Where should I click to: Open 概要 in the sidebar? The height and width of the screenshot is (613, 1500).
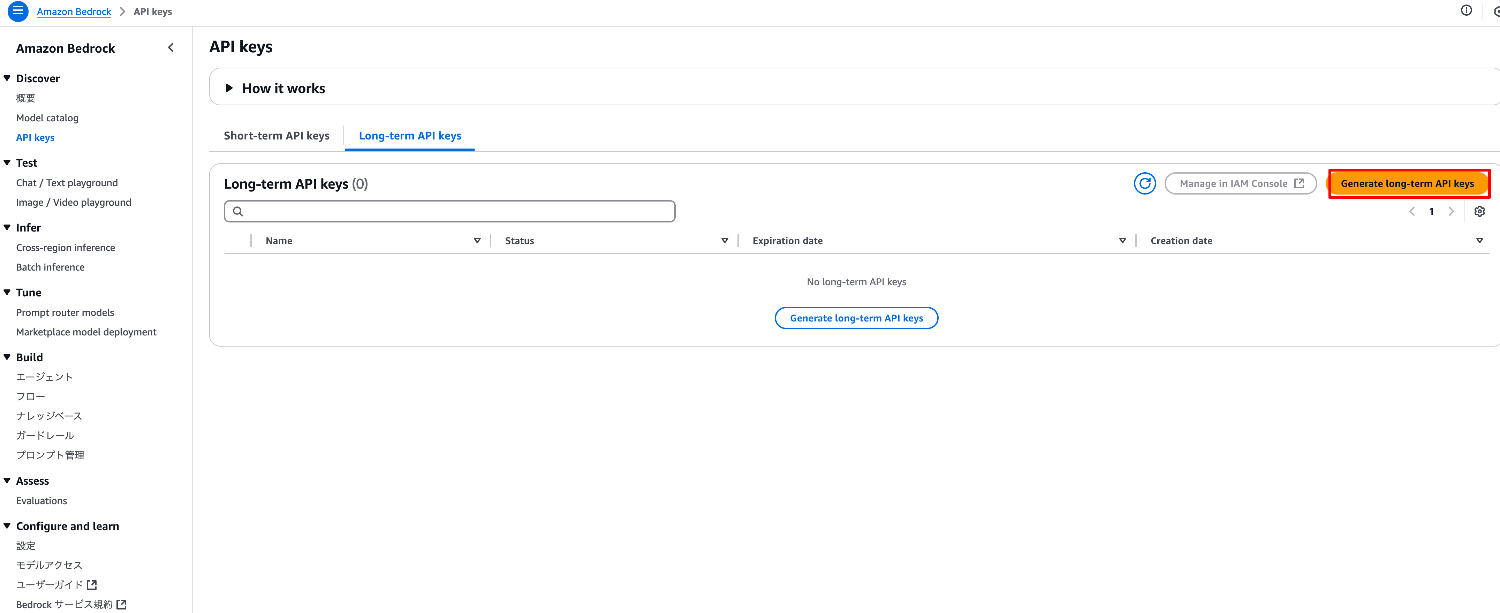[26, 98]
